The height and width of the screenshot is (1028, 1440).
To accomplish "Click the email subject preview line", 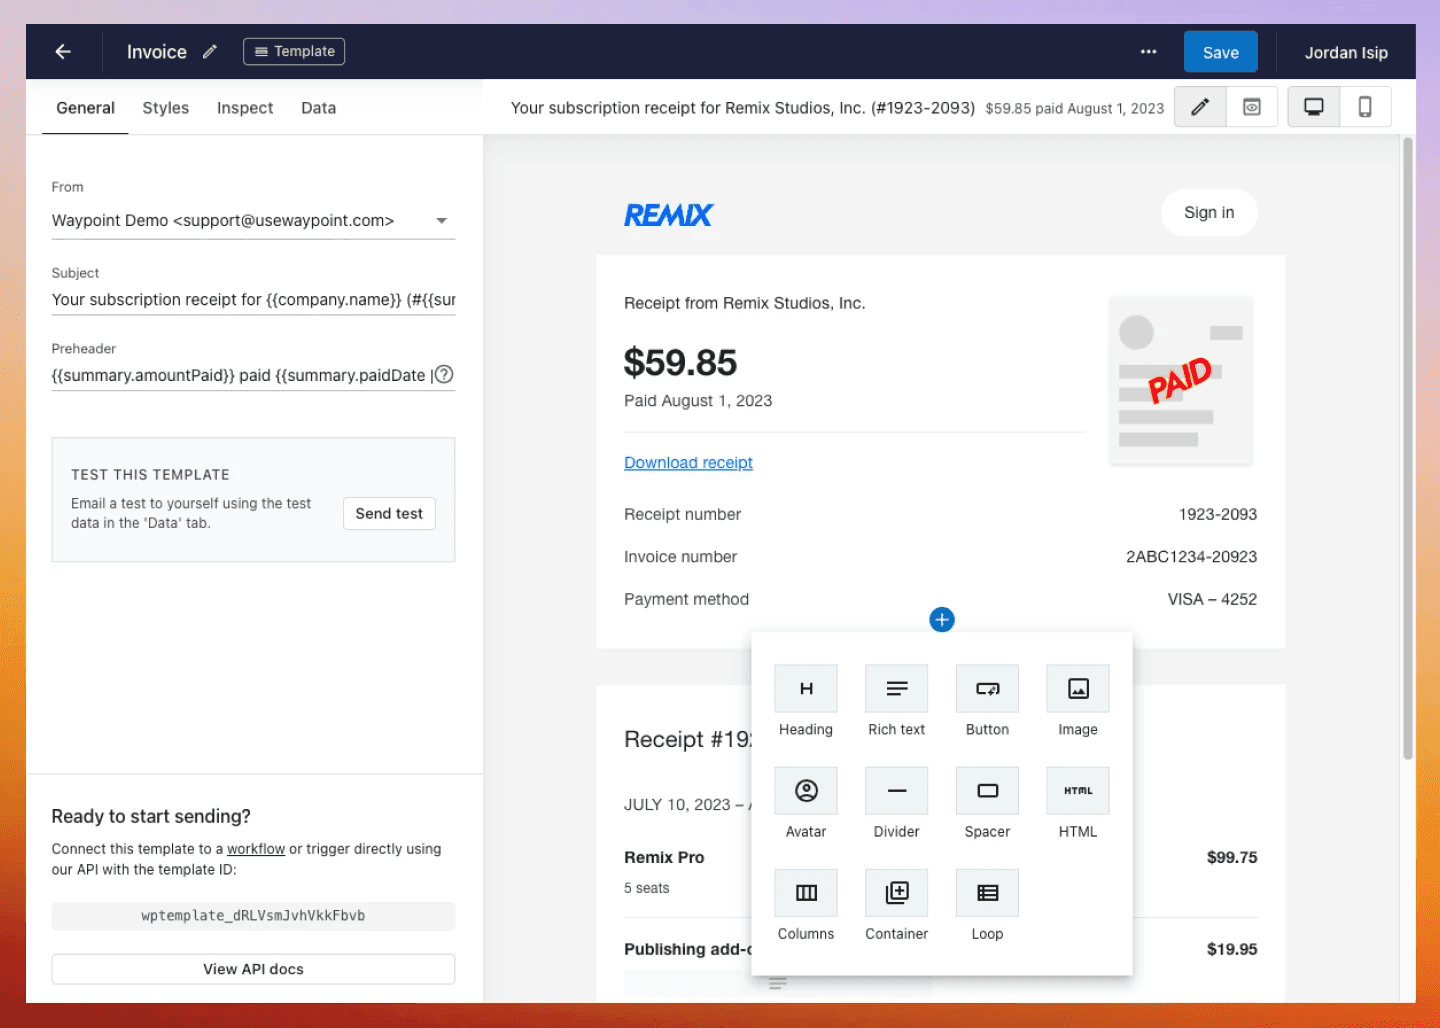I will point(742,108).
